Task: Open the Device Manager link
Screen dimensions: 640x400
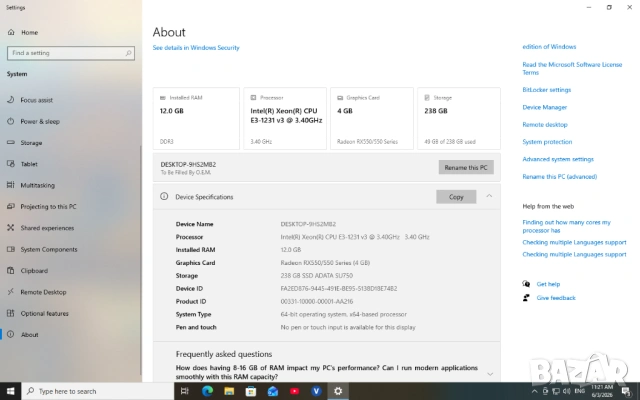Action: [544, 107]
